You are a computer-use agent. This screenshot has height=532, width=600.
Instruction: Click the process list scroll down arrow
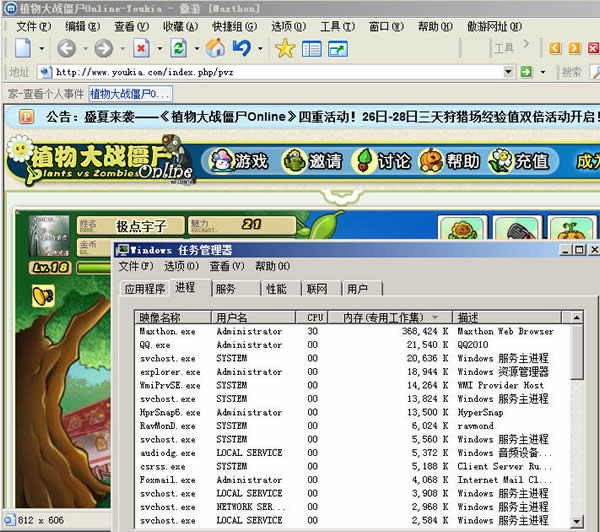click(x=577, y=521)
